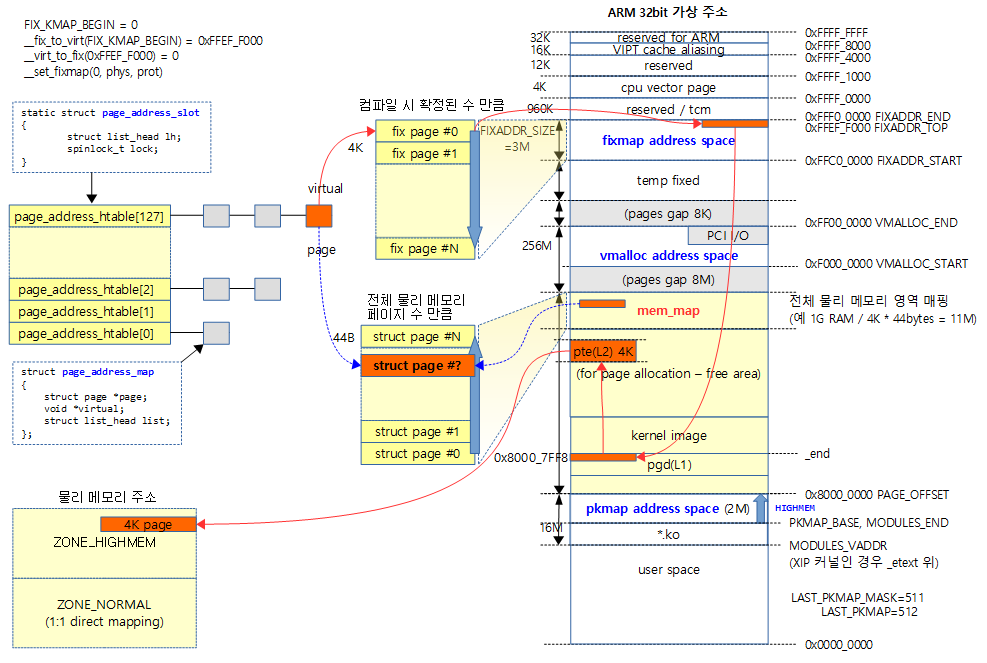Select the vmalloc address space label
Screen dimensions: 987x663
coord(668,256)
